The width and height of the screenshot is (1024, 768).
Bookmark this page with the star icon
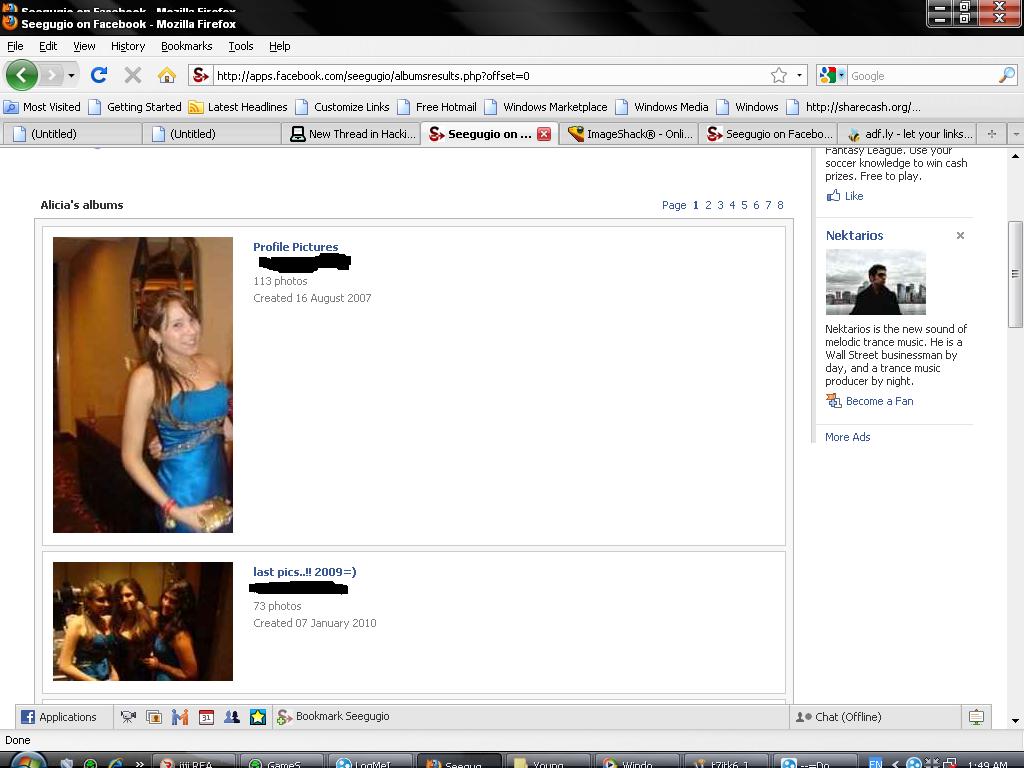click(x=778, y=75)
